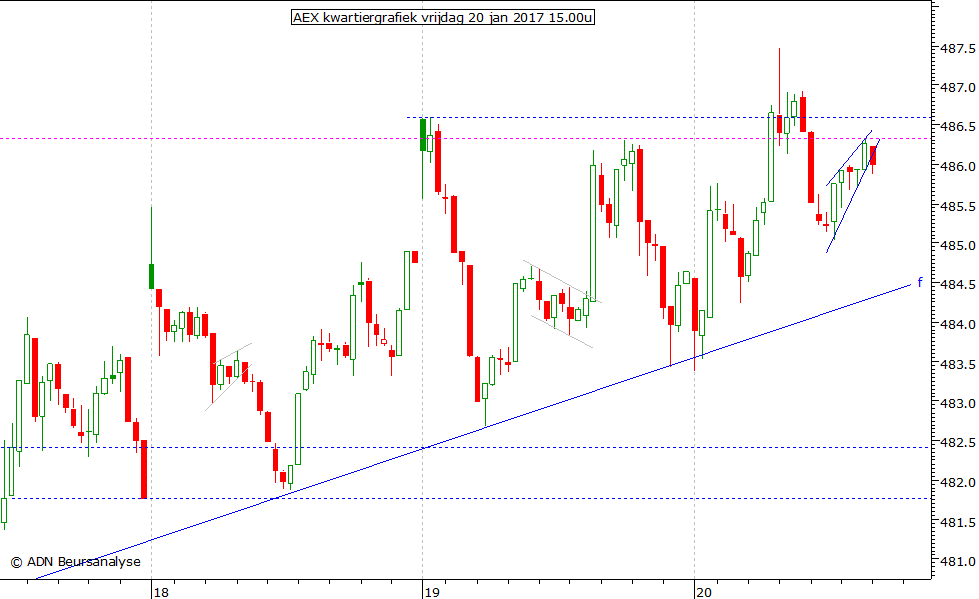
Task: Click the 486.0 price axis label
Action: tap(958, 167)
